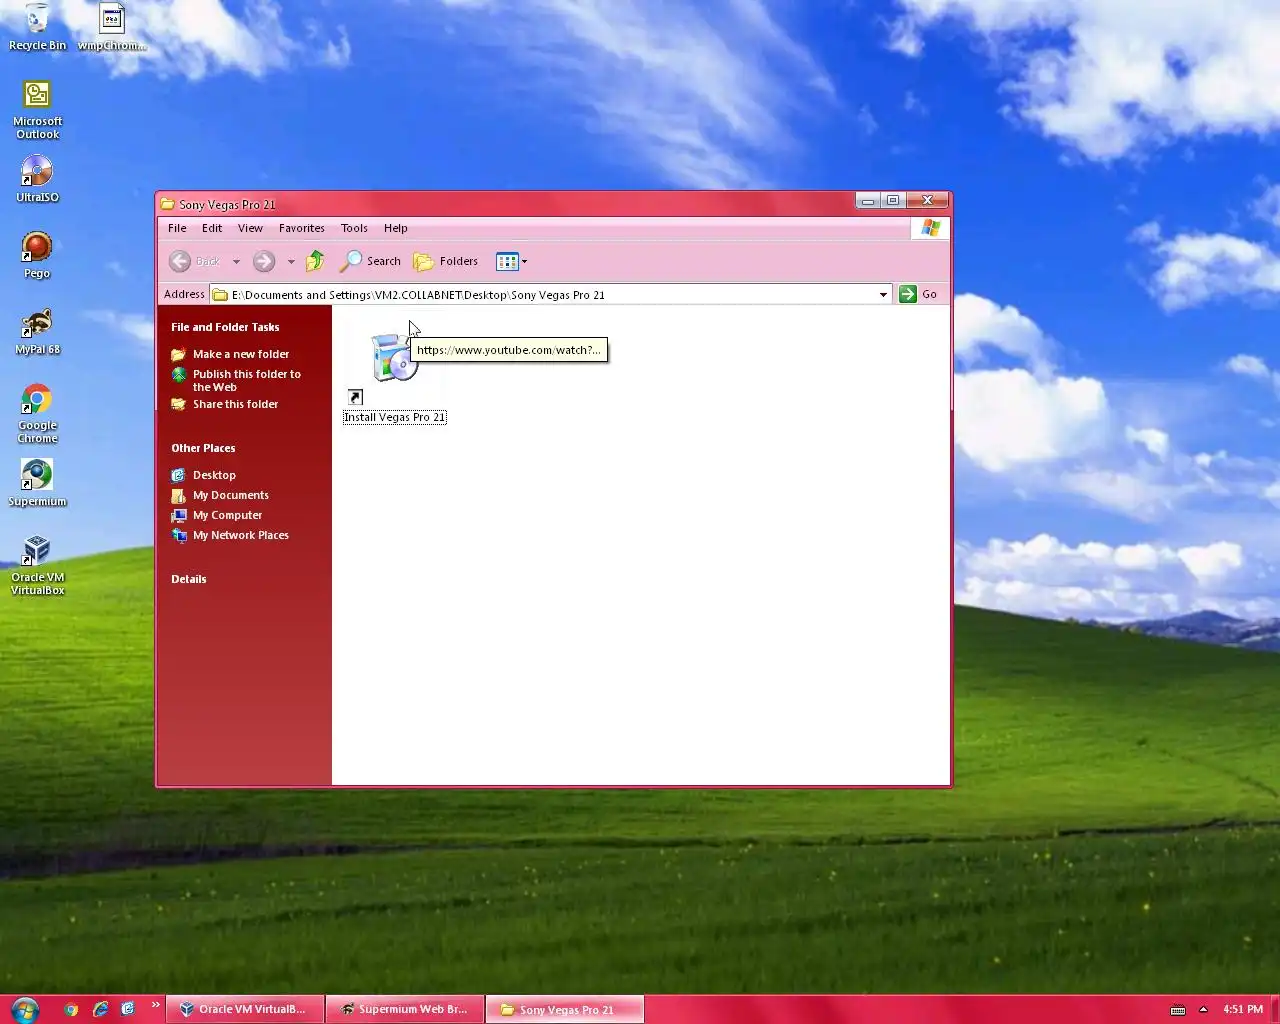Screen dimensions: 1280x1024
Task: Click the Forward navigation arrow button
Action: (x=264, y=261)
